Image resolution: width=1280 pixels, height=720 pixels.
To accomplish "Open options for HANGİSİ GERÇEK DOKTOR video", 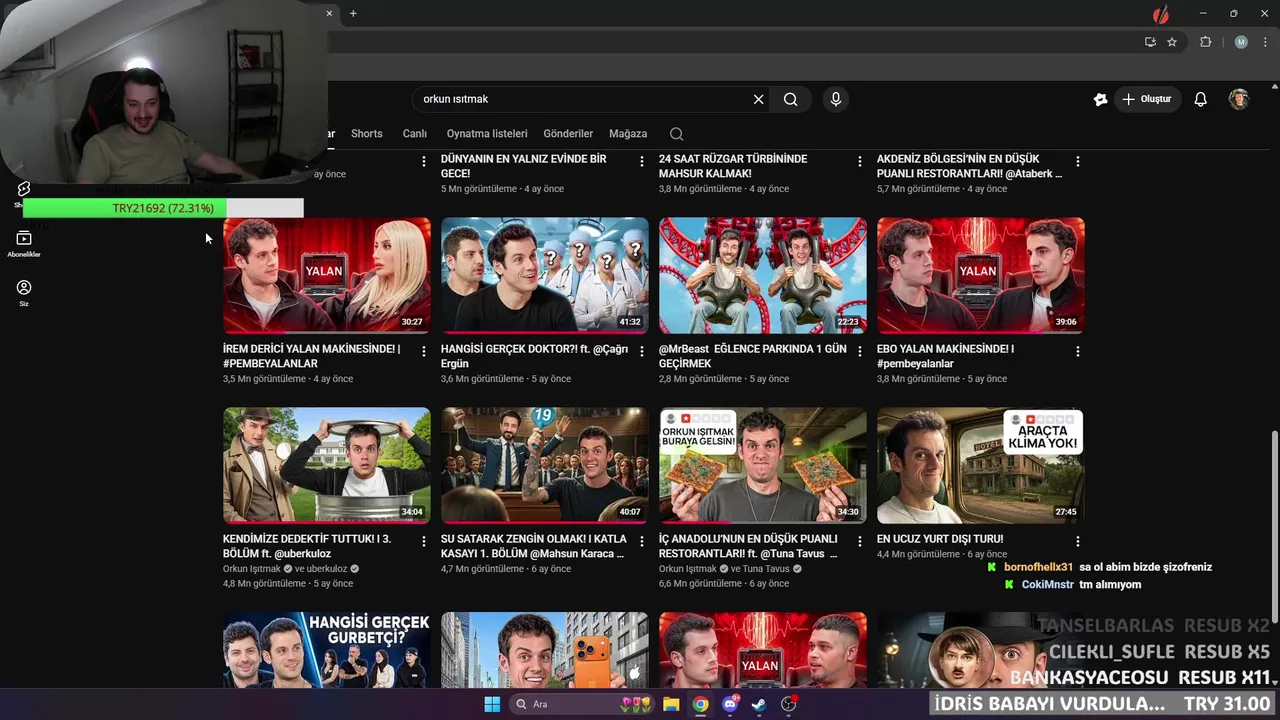I will 642,351.
